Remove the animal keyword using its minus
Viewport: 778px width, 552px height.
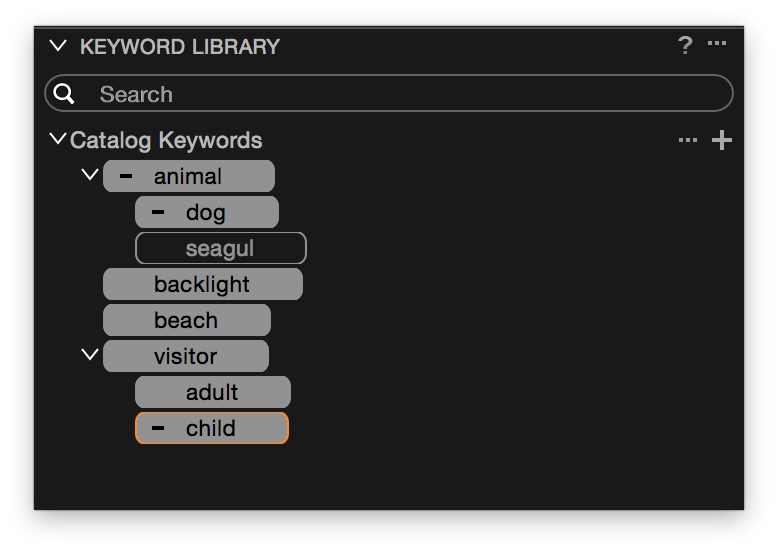pos(126,176)
